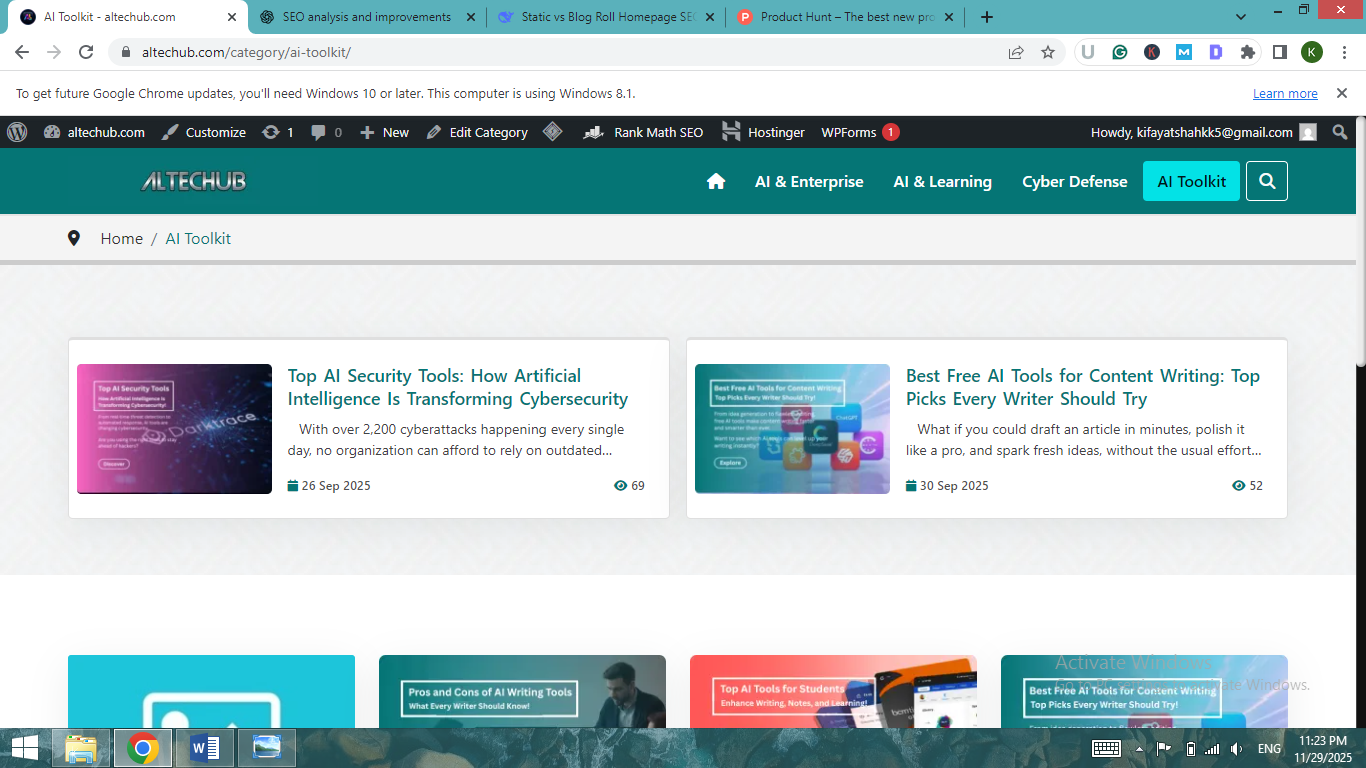Open the Chrome profile avatar K
This screenshot has width=1366, height=768.
click(1312, 52)
